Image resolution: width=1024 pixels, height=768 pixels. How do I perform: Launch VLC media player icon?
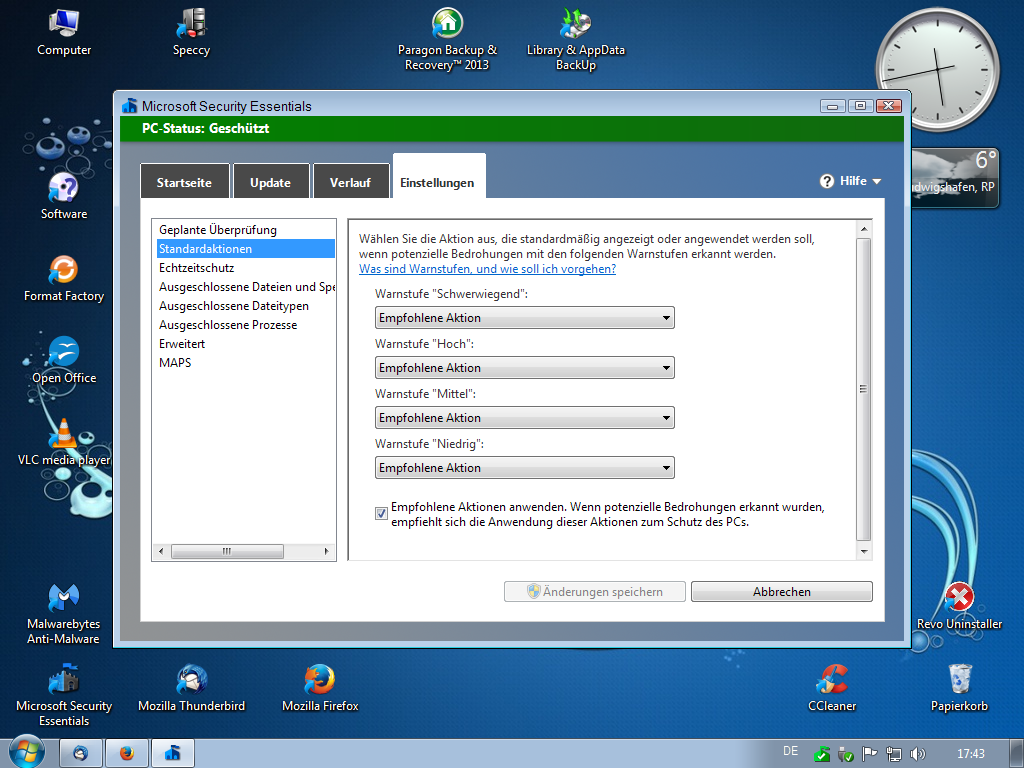63,443
